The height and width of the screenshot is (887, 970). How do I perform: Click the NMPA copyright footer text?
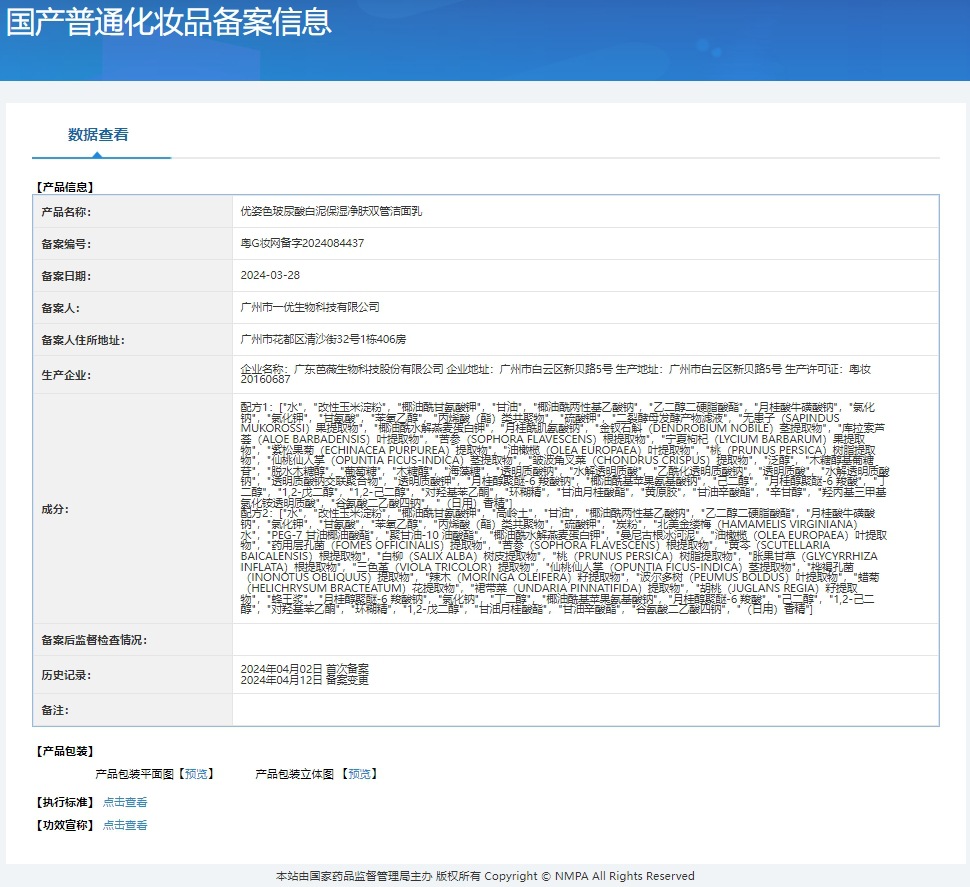485,876
